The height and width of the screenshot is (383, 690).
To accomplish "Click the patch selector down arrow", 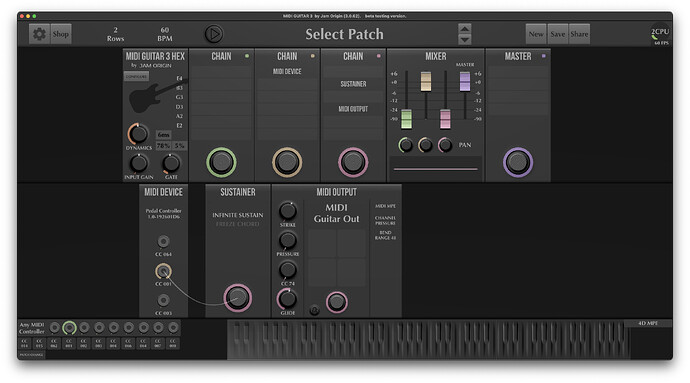I will click(x=465, y=40).
